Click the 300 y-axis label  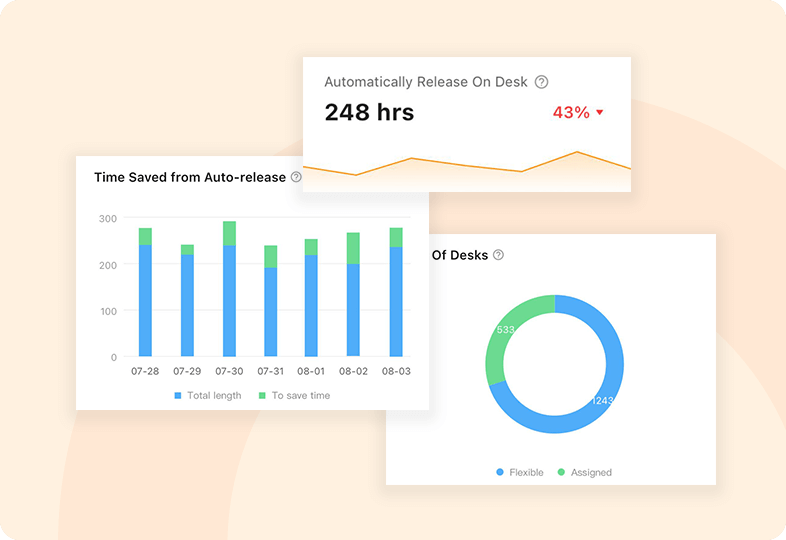point(108,219)
